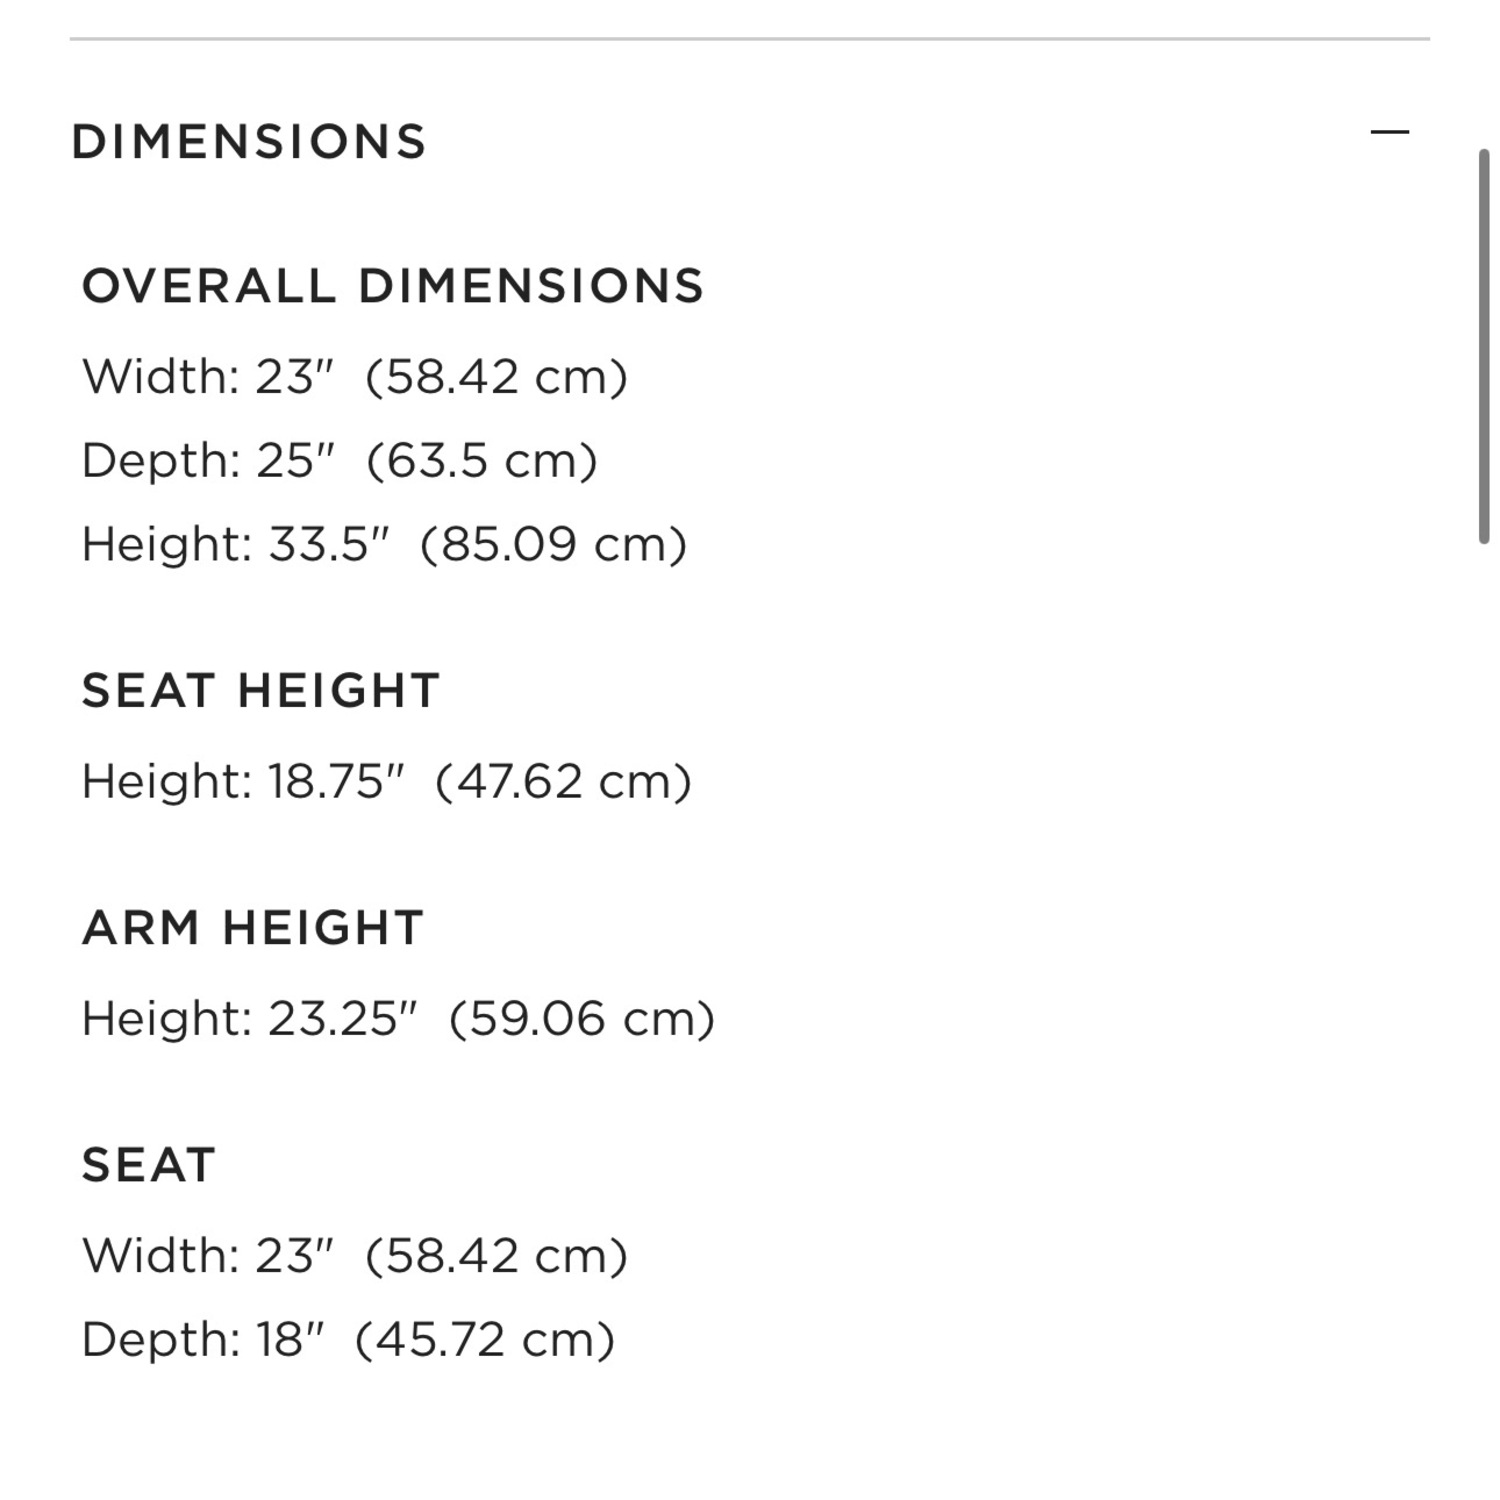Click the Overall Dimensions heading
1500x1500 pixels.
coord(393,286)
